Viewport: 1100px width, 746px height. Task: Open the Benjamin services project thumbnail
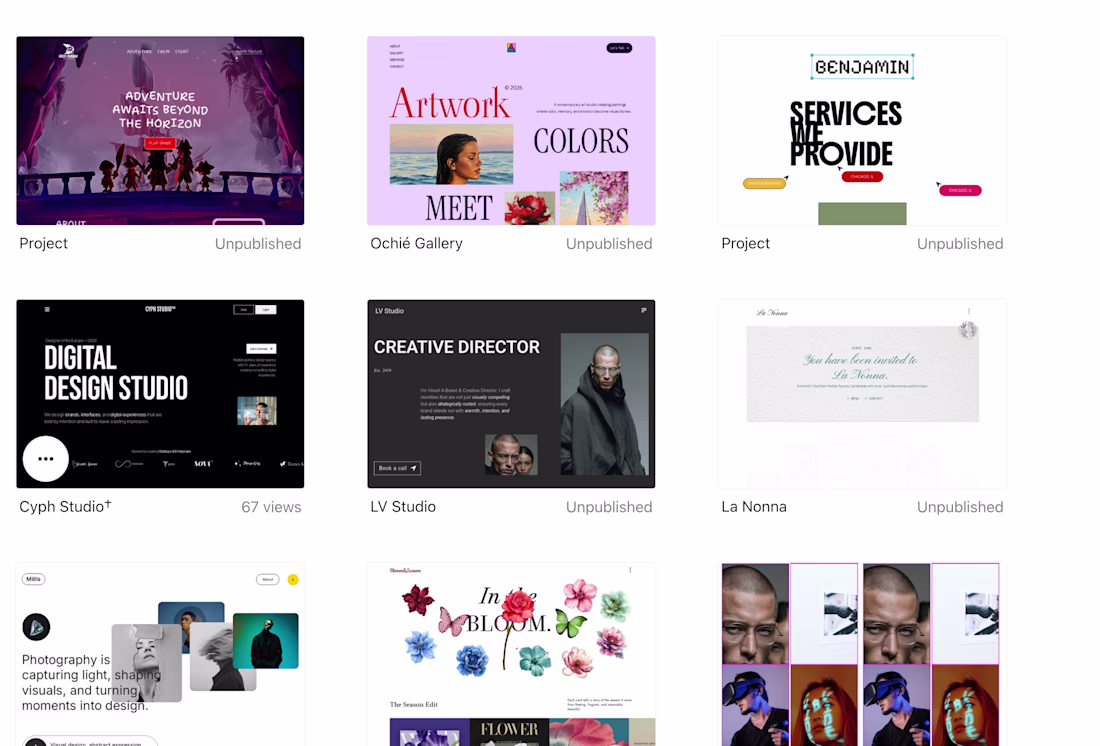coord(862,131)
